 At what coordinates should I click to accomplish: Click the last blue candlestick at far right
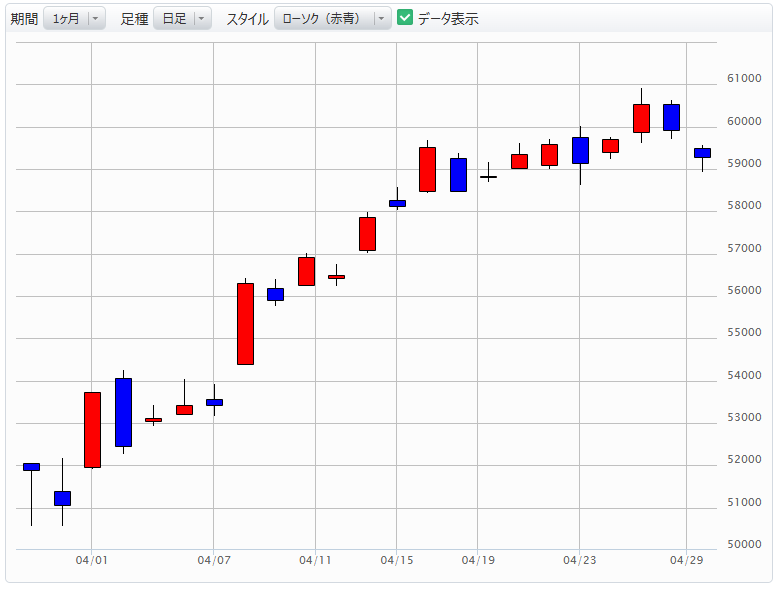(702, 153)
